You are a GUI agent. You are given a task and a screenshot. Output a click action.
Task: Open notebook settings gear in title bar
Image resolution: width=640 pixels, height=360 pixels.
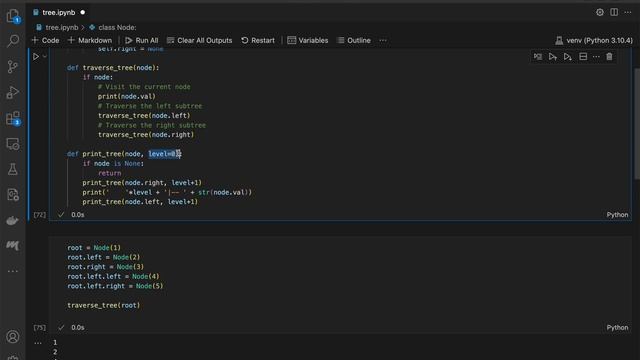coord(600,12)
